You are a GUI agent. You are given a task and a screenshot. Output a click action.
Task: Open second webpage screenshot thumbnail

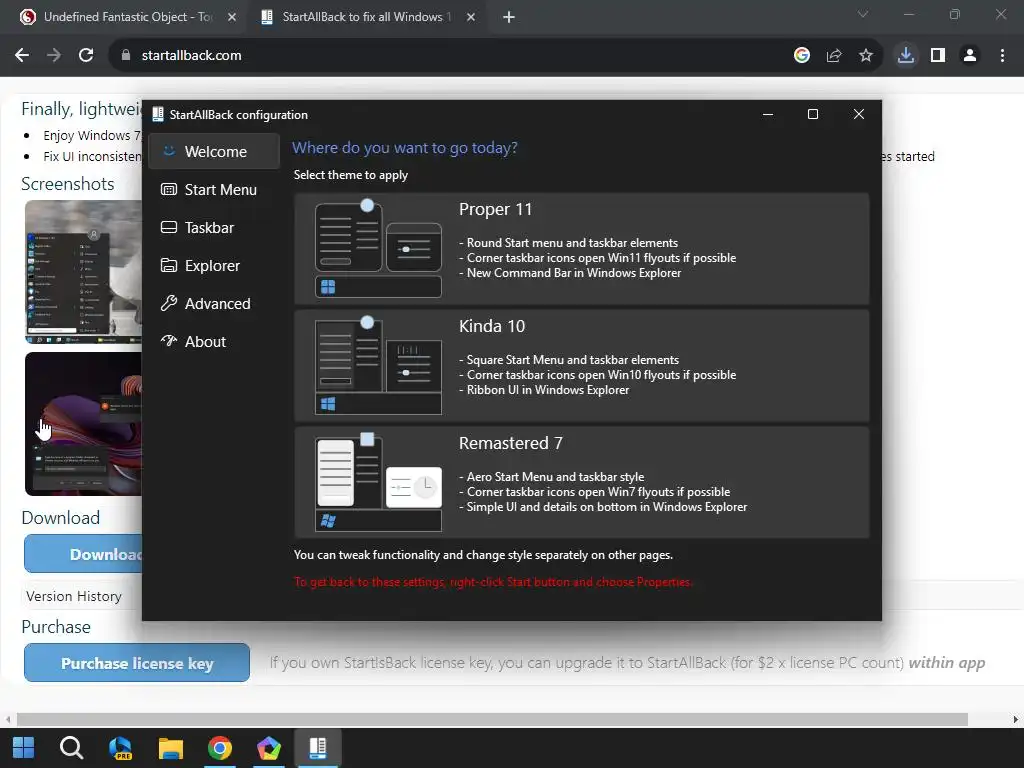tap(83, 424)
